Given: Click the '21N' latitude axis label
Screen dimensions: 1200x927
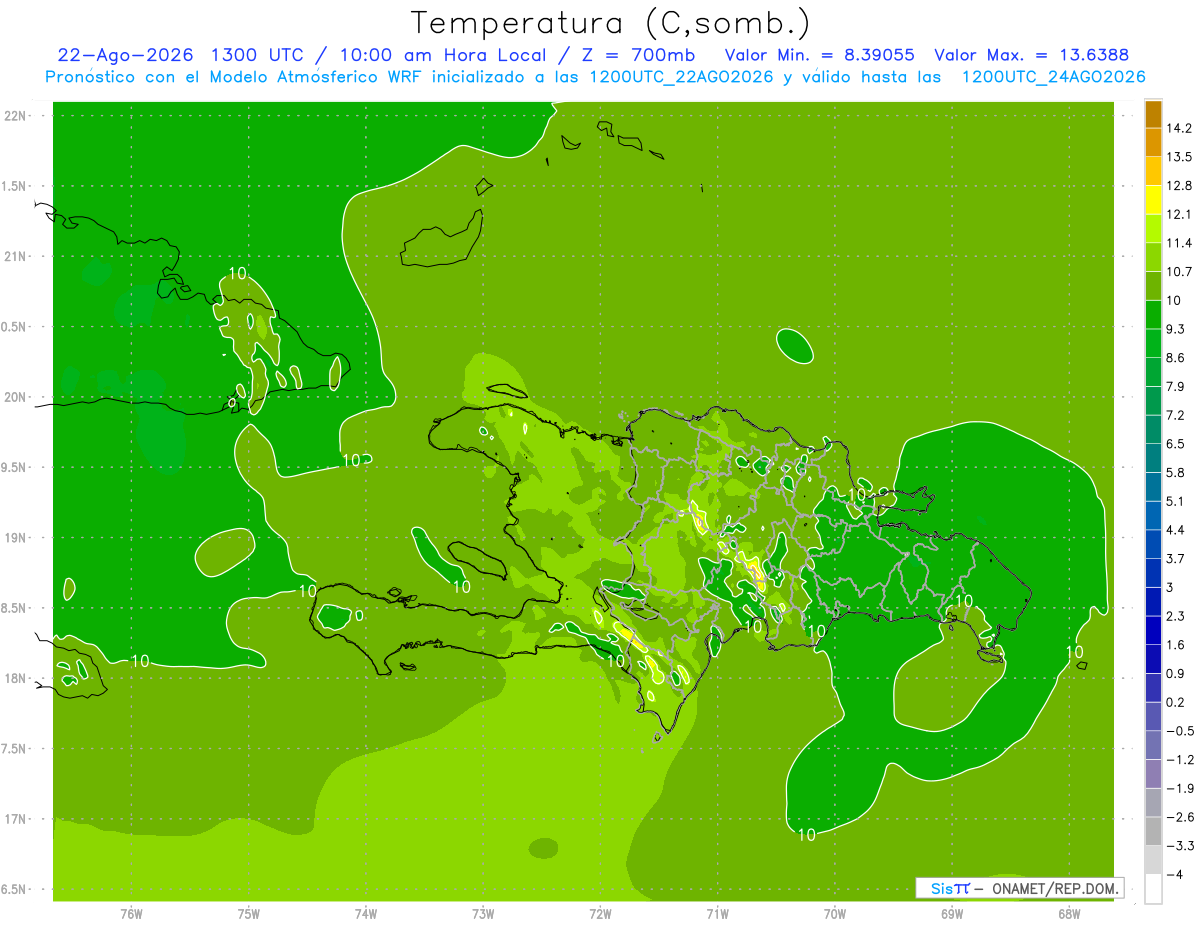Looking at the screenshot, I should pyautogui.click(x=15, y=256).
